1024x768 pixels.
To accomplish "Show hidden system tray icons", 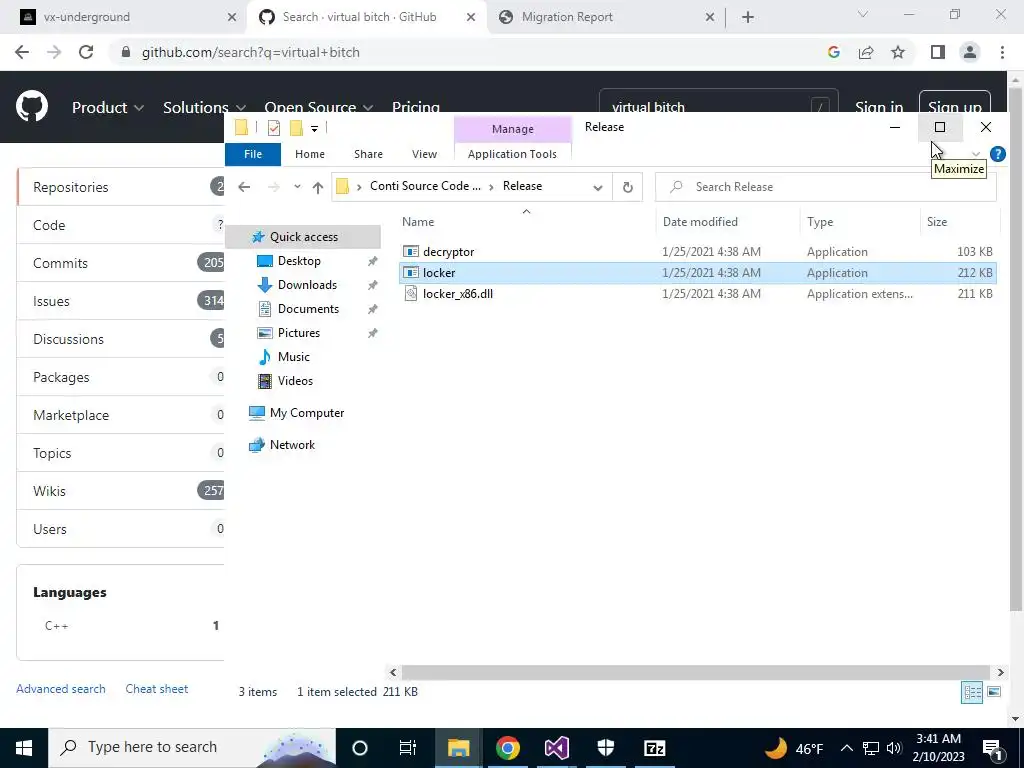I will click(x=846, y=748).
